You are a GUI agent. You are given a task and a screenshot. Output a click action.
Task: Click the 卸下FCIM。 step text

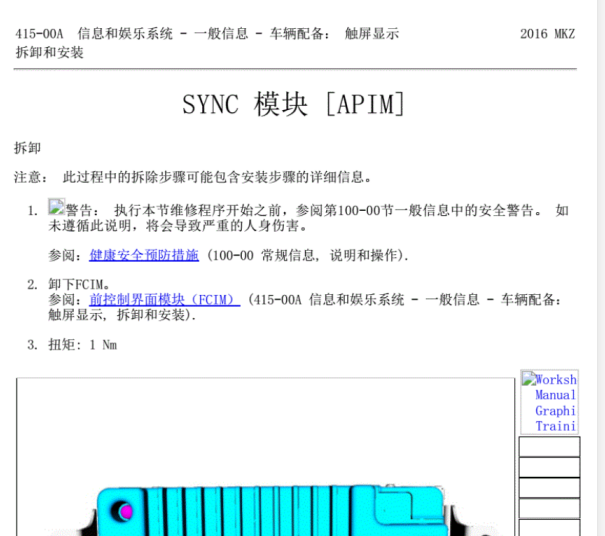coord(79,285)
